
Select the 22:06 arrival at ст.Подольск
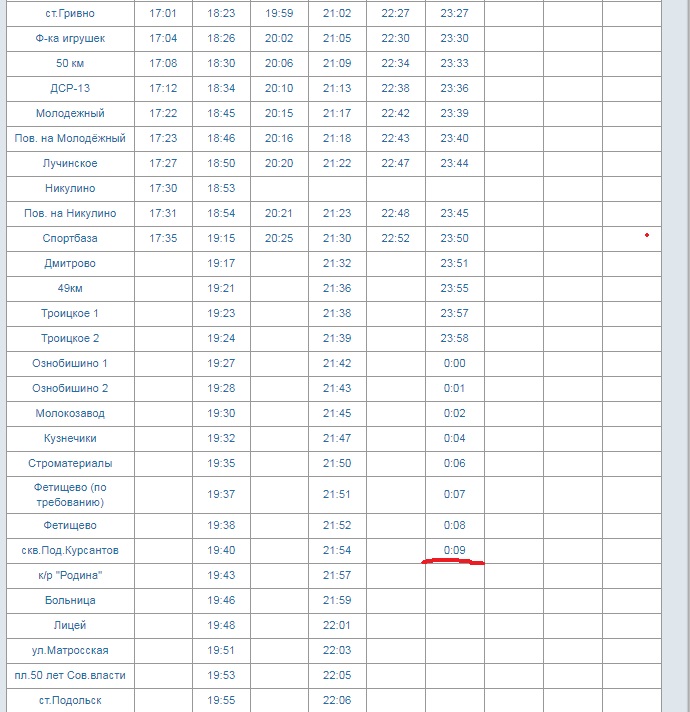[x=337, y=700]
